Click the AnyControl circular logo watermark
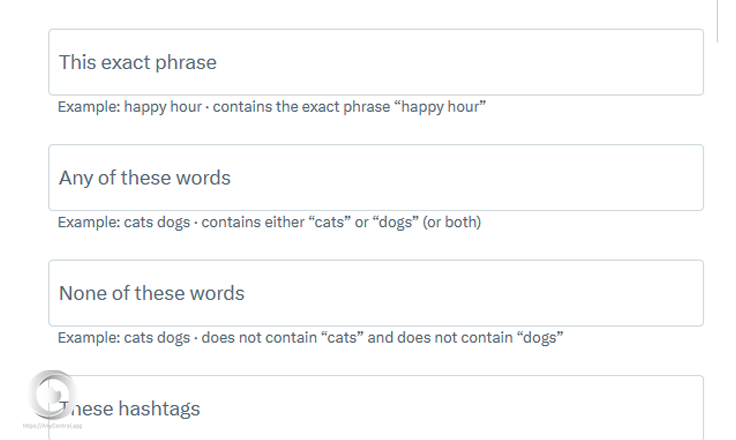Image resolution: width=736 pixels, height=440 pixels. [51, 395]
